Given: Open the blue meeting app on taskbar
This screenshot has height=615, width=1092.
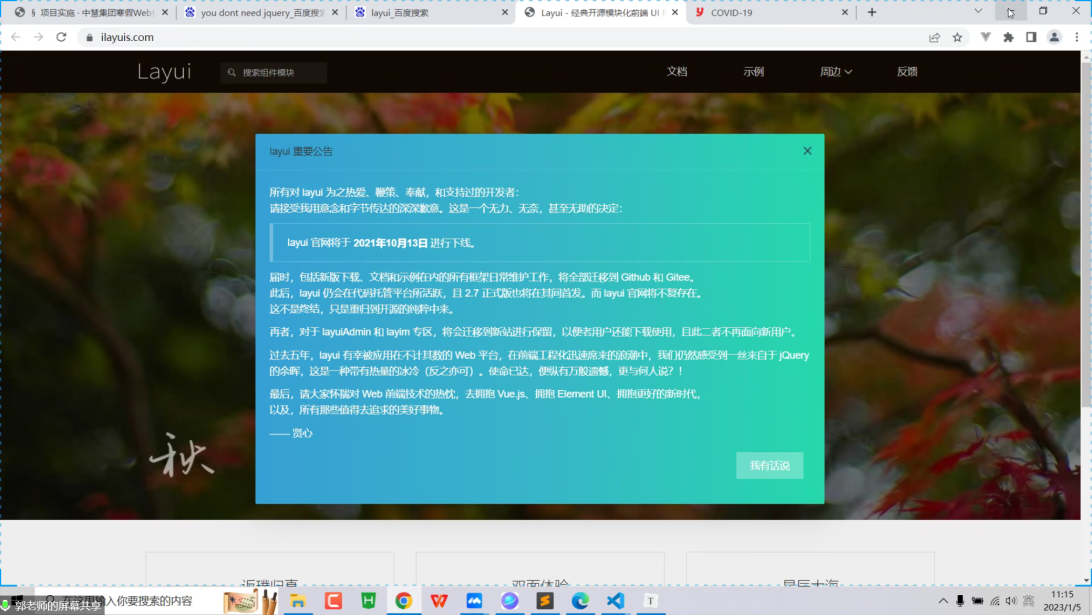Looking at the screenshot, I should [x=474, y=600].
